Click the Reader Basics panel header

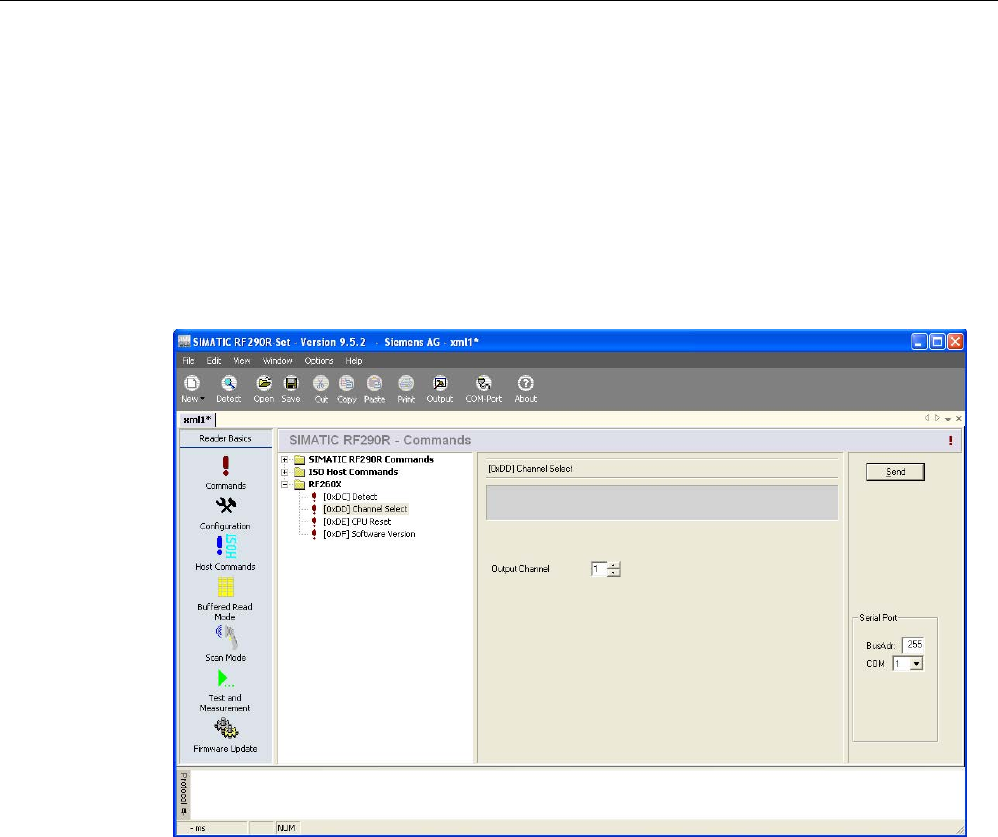(225, 439)
